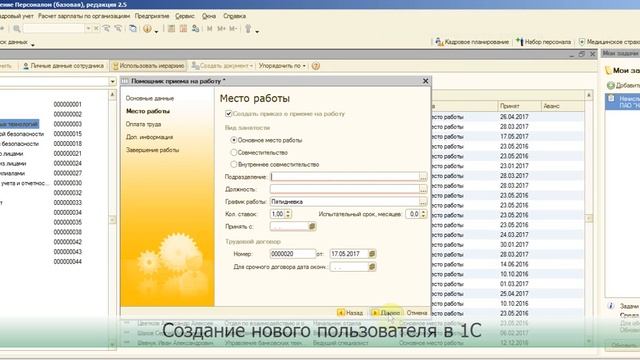Click scroll-up arrow of employee tree list
This screenshot has width=640, height=360.
[113, 95]
